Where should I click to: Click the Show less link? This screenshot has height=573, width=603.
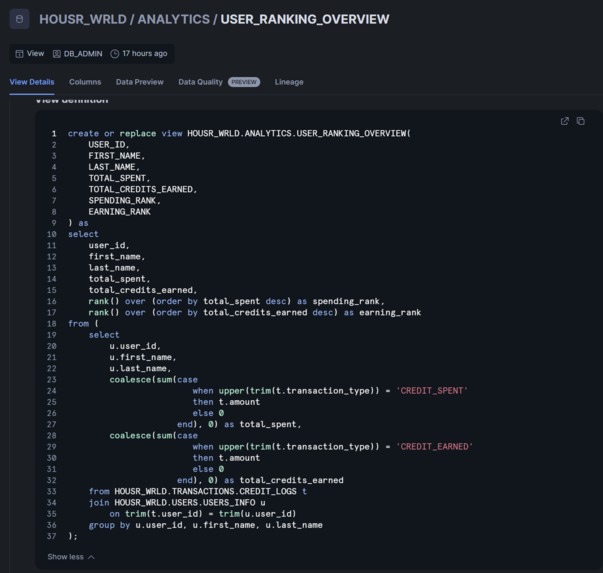click(65, 557)
